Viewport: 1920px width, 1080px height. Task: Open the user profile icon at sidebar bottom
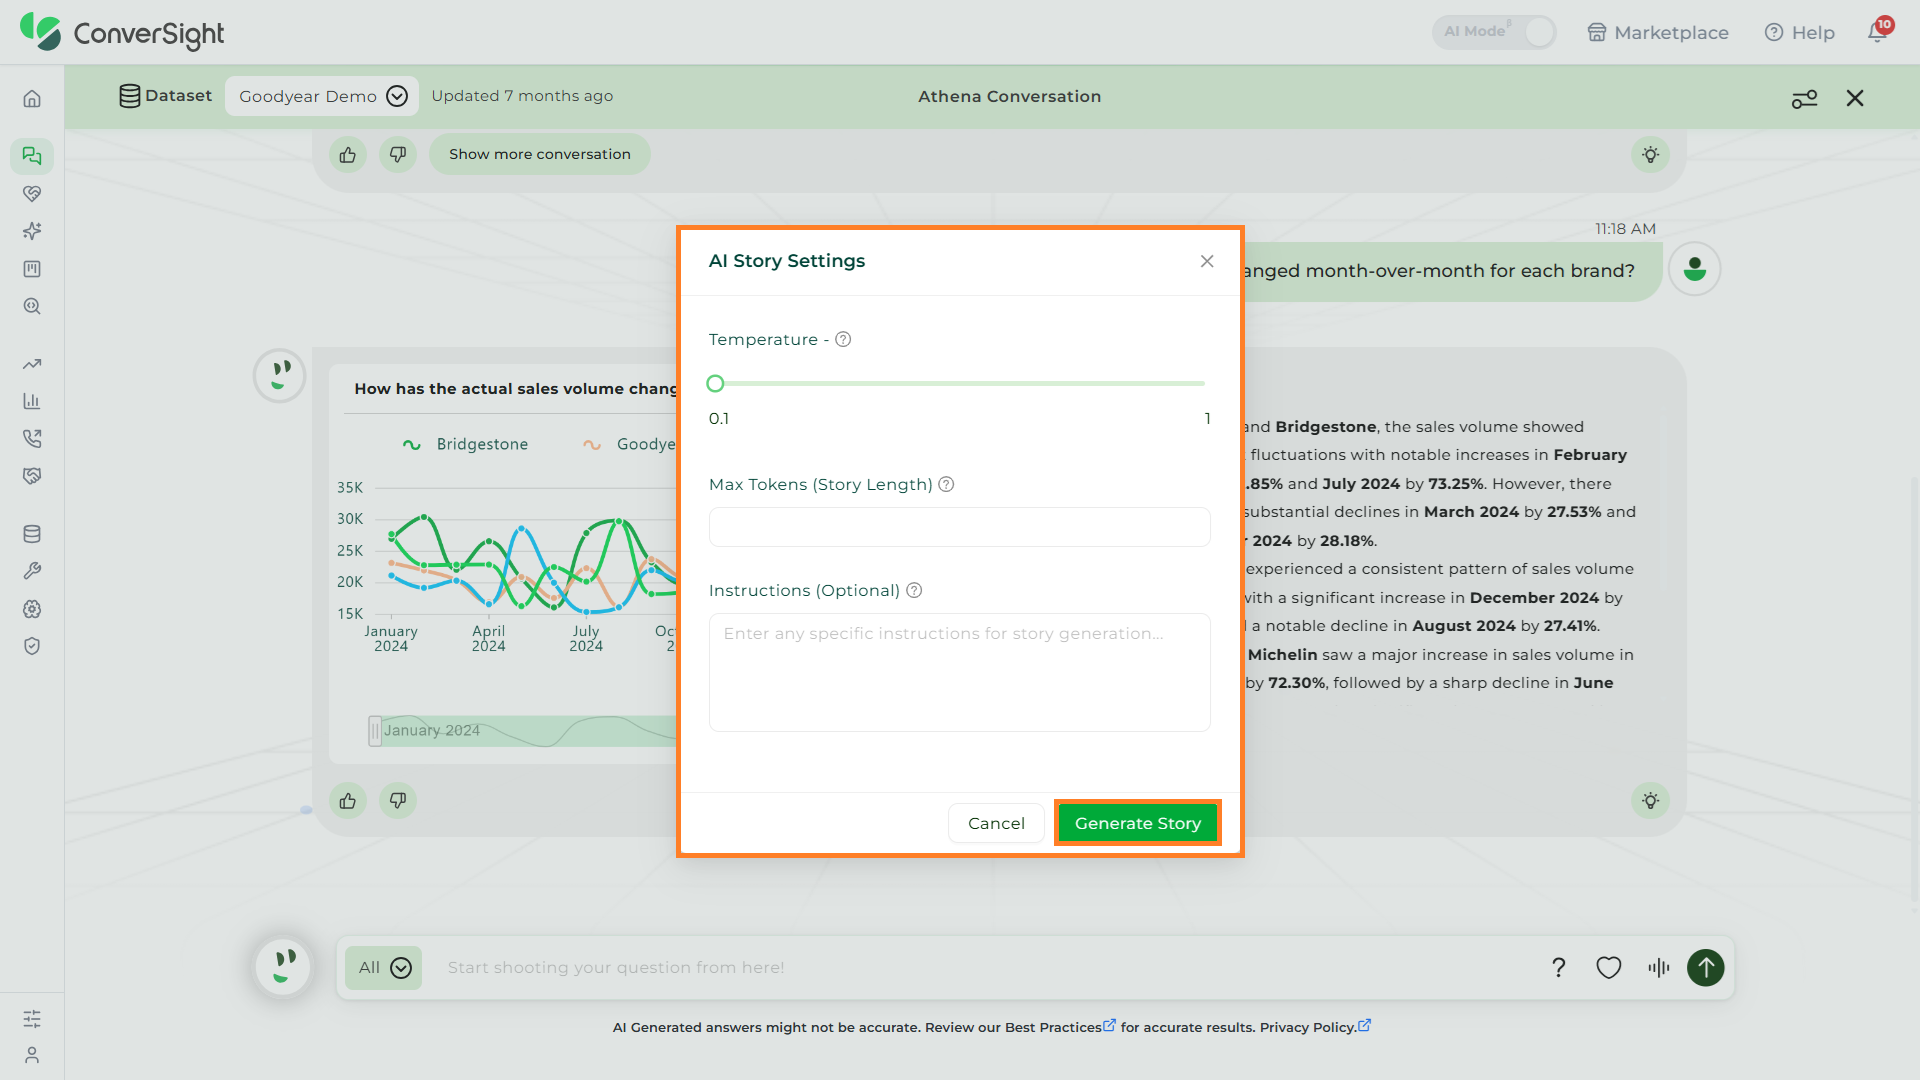32,1055
